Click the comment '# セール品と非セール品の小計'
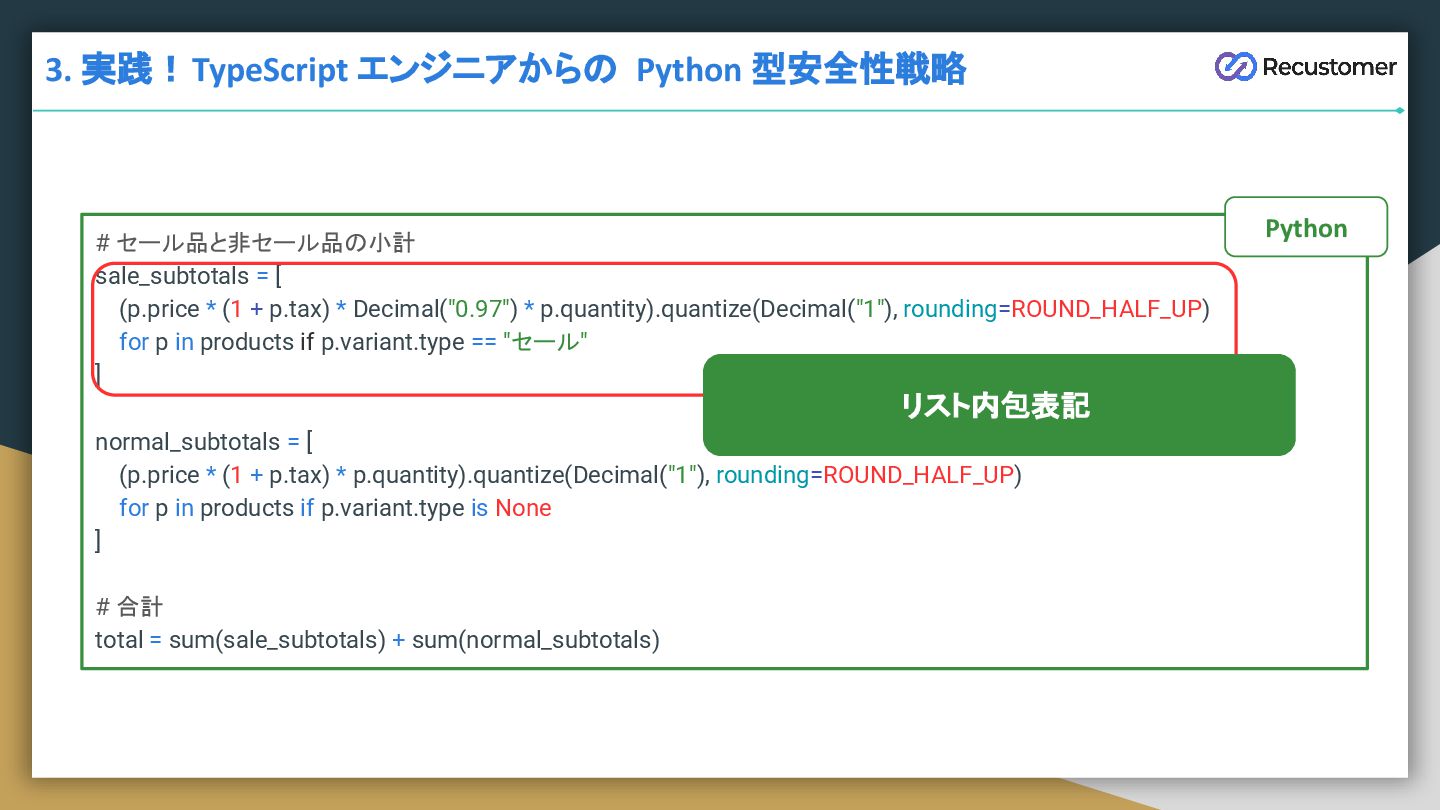This screenshot has width=1440, height=810. pos(255,243)
